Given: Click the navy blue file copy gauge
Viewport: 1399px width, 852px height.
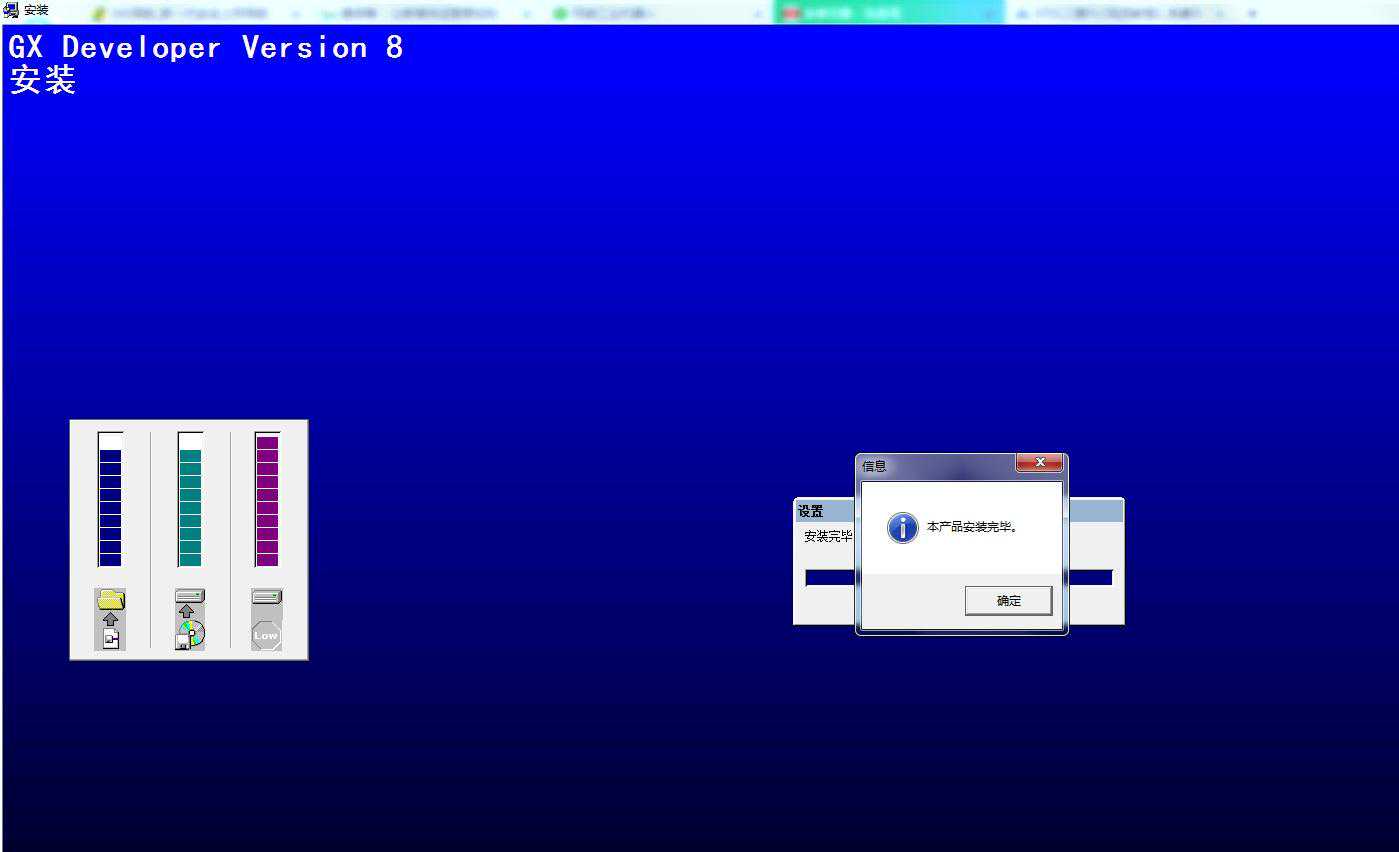Looking at the screenshot, I should click(110, 500).
